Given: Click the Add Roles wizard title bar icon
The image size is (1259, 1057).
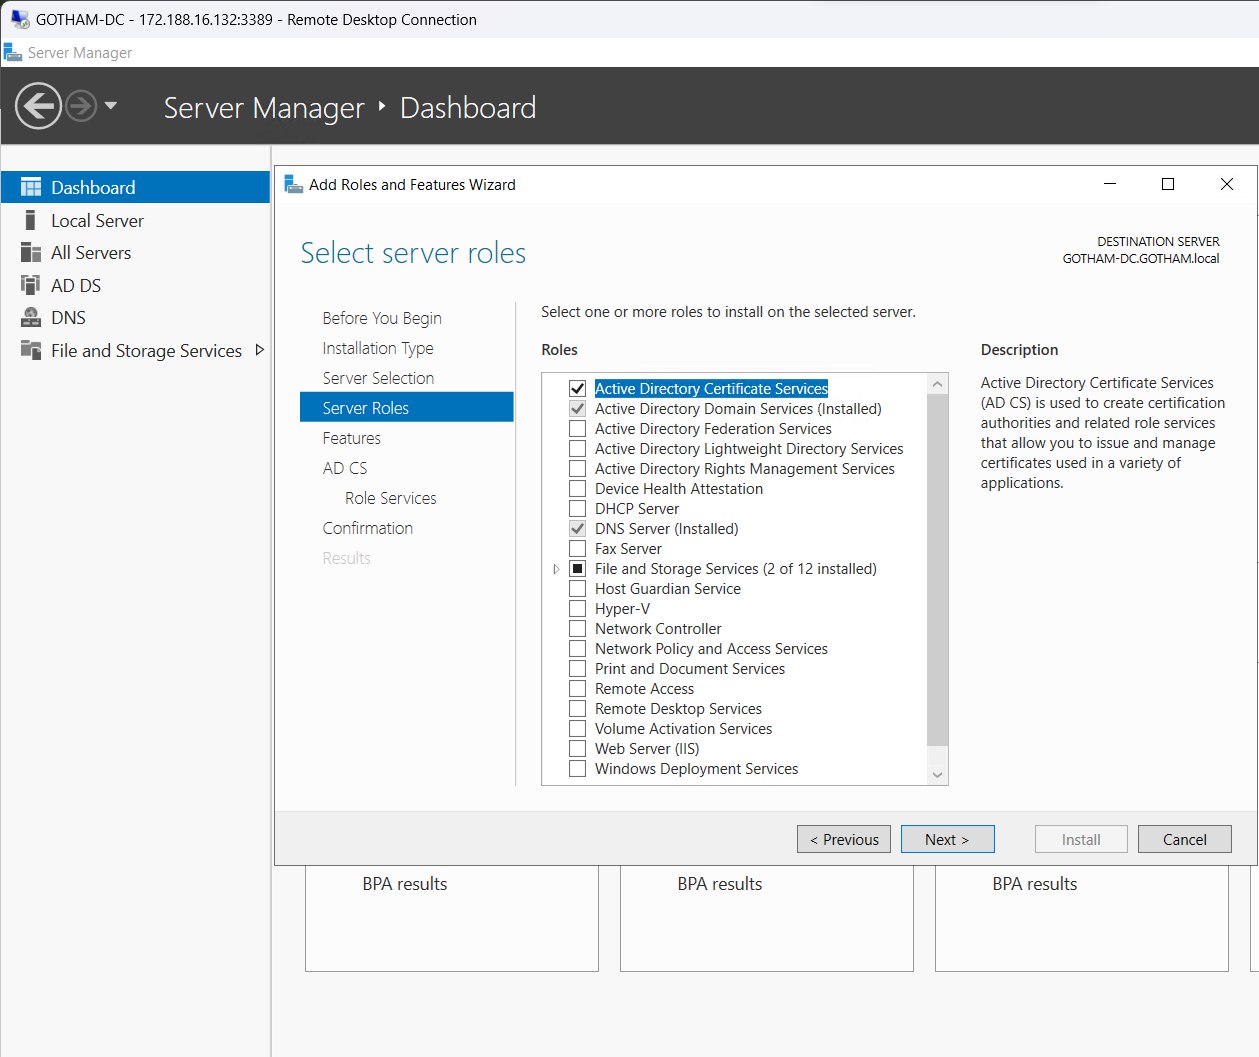Looking at the screenshot, I should pos(293,184).
